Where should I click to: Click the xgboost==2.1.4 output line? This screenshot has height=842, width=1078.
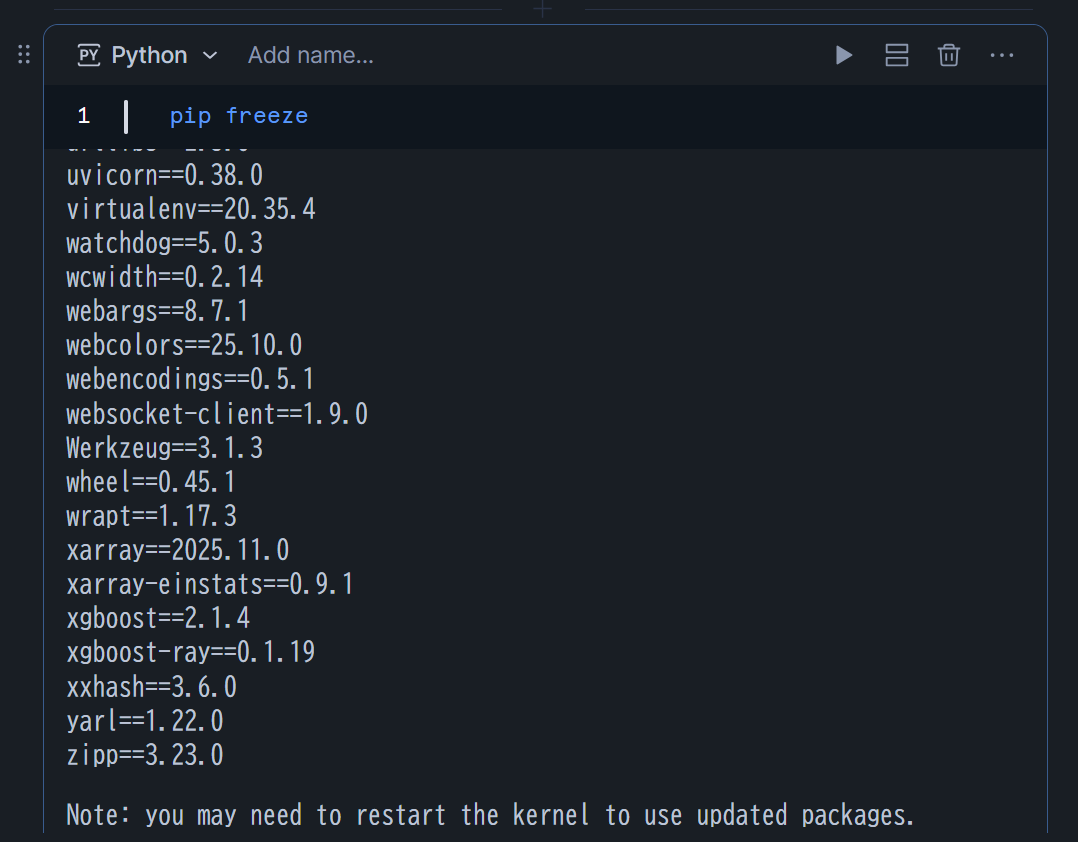[x=158, y=618]
